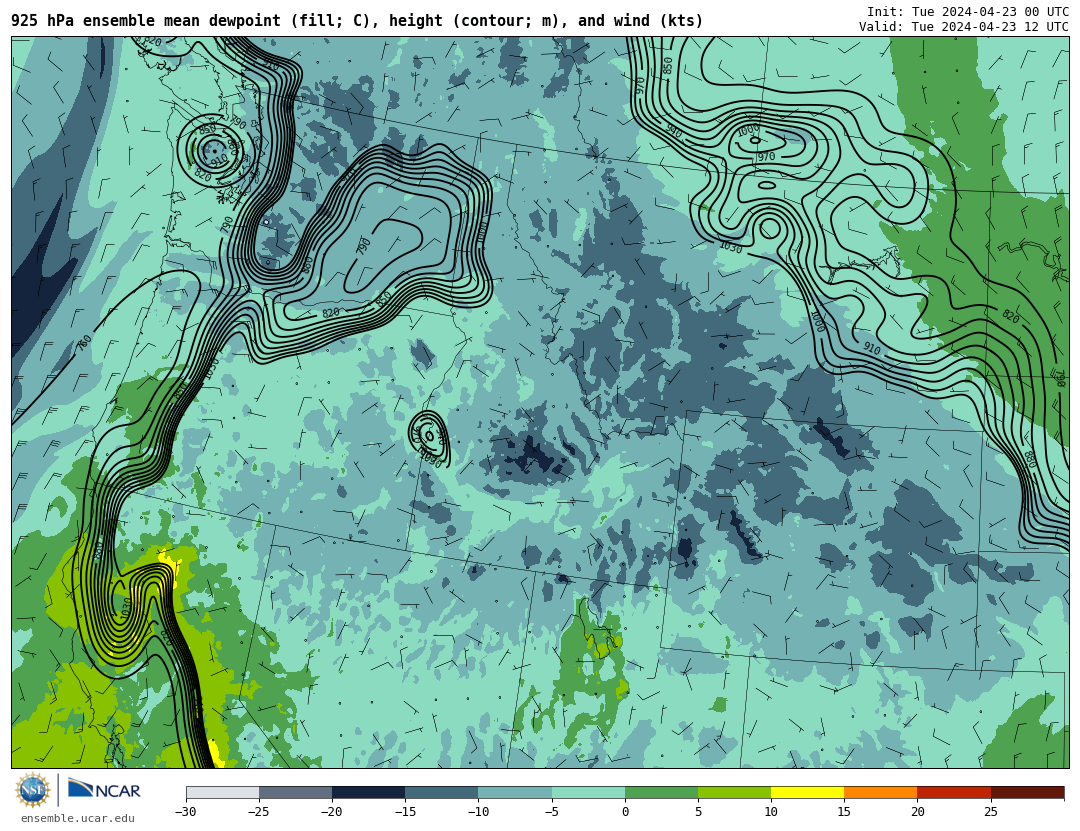Click the 10 to 15 yellow colorbar swatch
This screenshot has width=1080, height=831.
pos(807,792)
